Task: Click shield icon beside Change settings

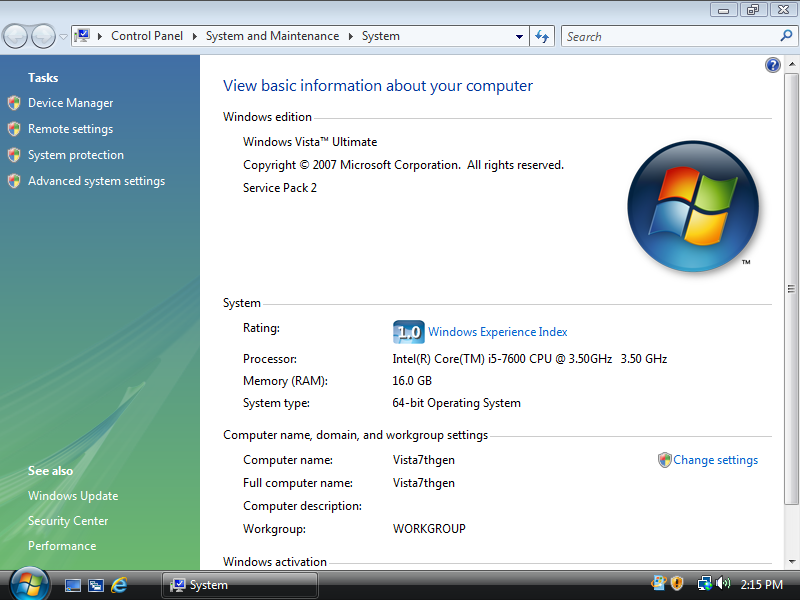Action: click(664, 460)
